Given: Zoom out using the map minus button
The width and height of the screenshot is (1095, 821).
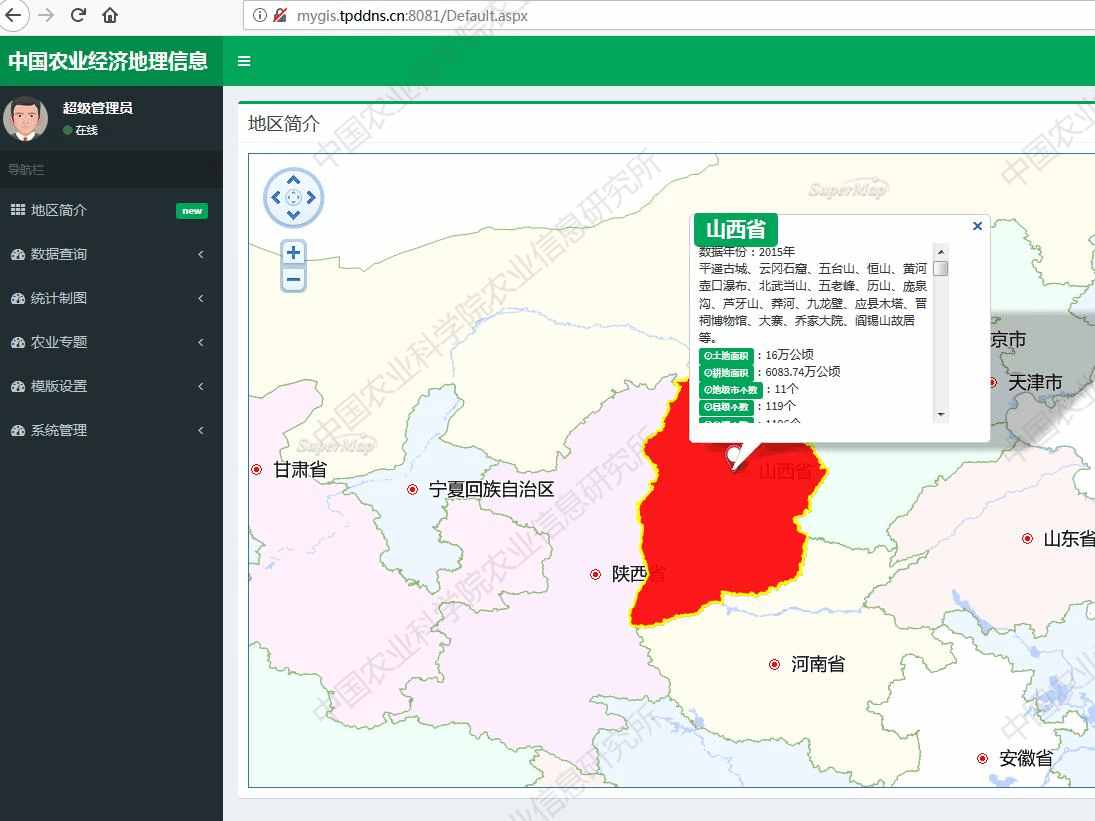Looking at the screenshot, I should pyautogui.click(x=293, y=279).
